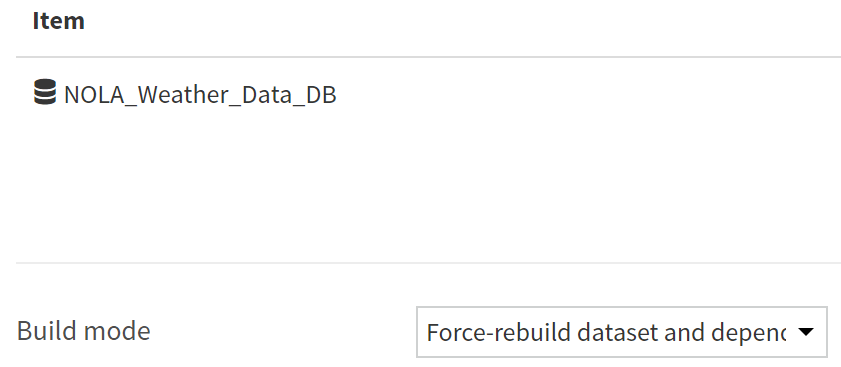Viewport: 841px width, 367px height.
Task: Click the Build mode label
Action: pos(84,331)
